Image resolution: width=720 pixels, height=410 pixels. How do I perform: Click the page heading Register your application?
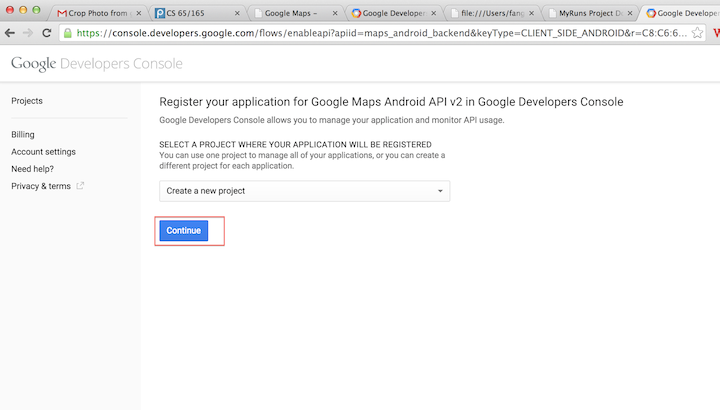pos(391,102)
